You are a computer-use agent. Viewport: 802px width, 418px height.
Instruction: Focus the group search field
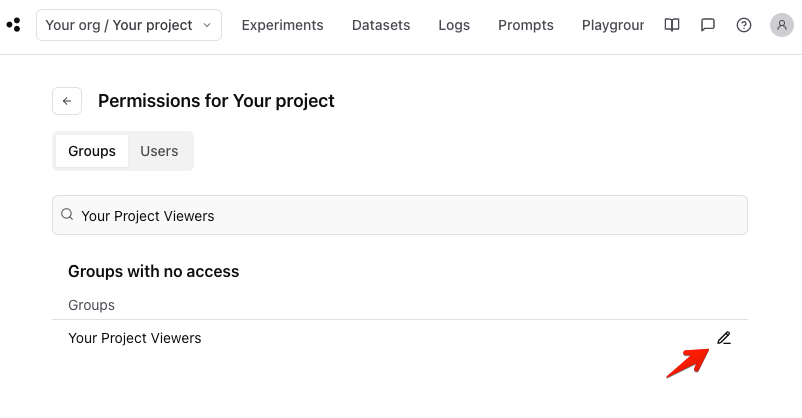[x=400, y=215]
